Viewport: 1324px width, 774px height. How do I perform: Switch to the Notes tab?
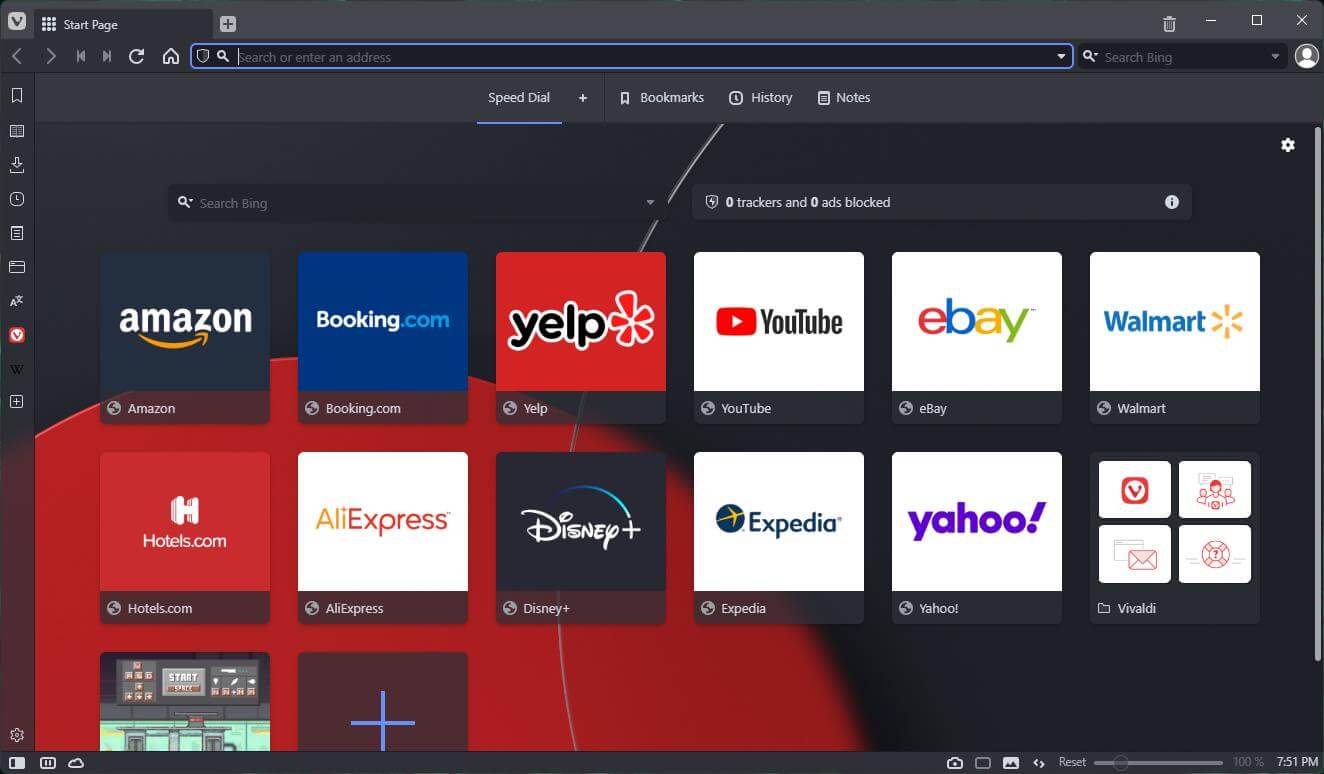843,98
